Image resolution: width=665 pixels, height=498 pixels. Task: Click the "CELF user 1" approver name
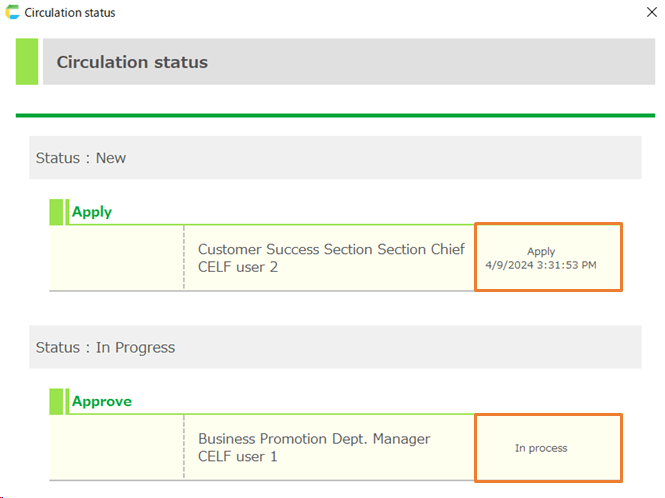[x=238, y=457]
